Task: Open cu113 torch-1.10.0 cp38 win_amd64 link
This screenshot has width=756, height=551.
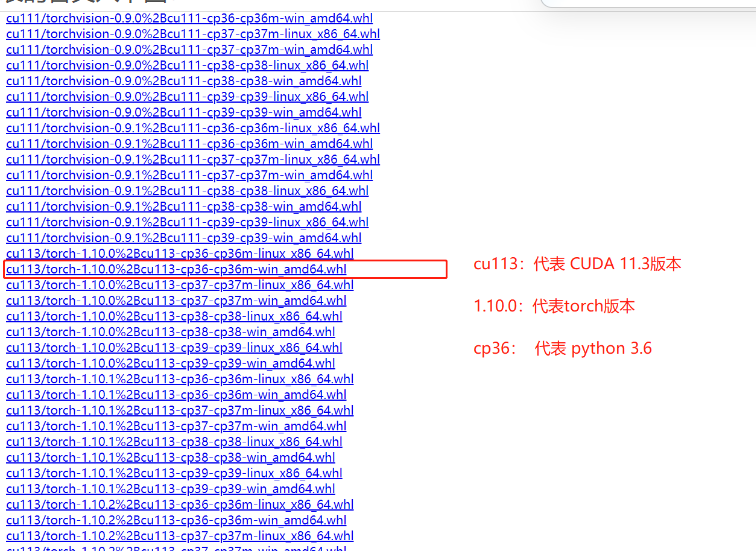Action: coord(171,332)
